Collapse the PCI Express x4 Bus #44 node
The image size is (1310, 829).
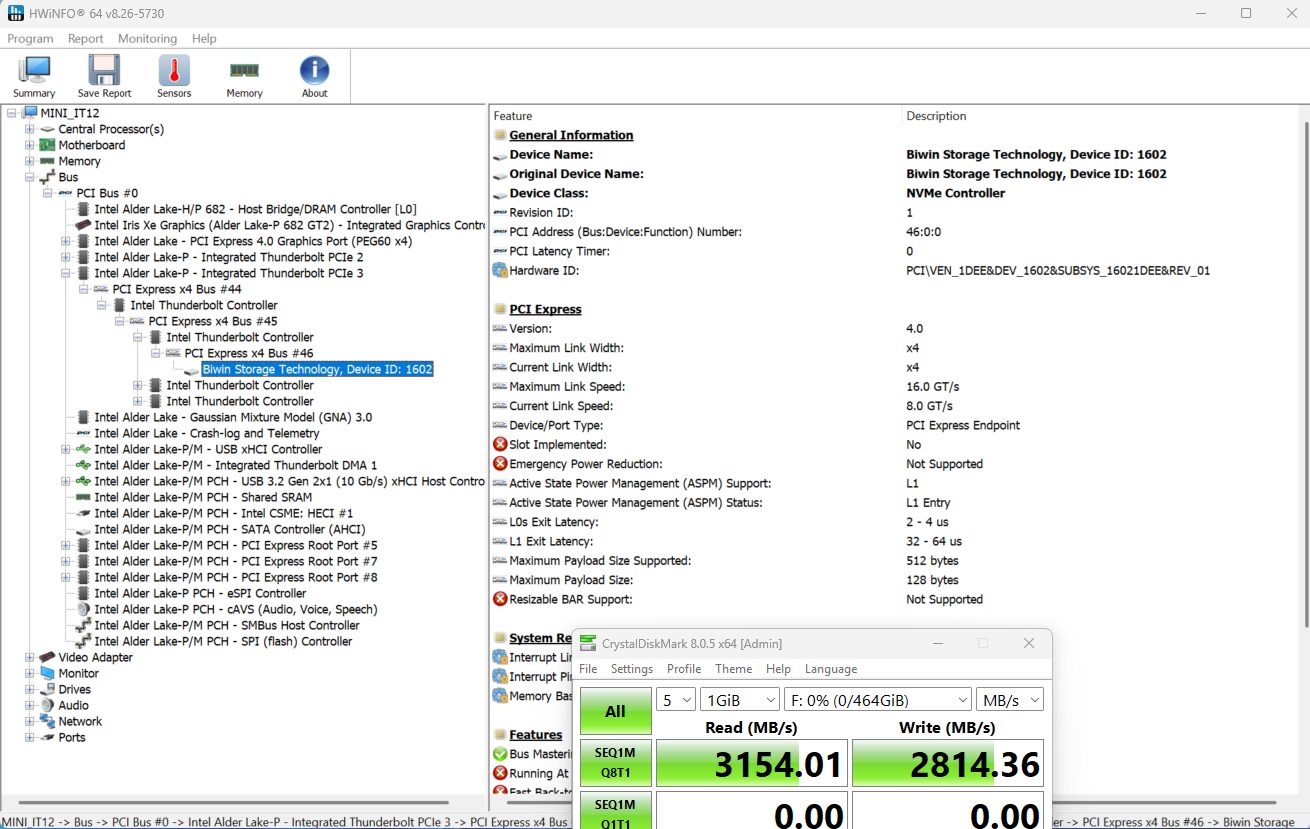pyautogui.click(x=84, y=289)
